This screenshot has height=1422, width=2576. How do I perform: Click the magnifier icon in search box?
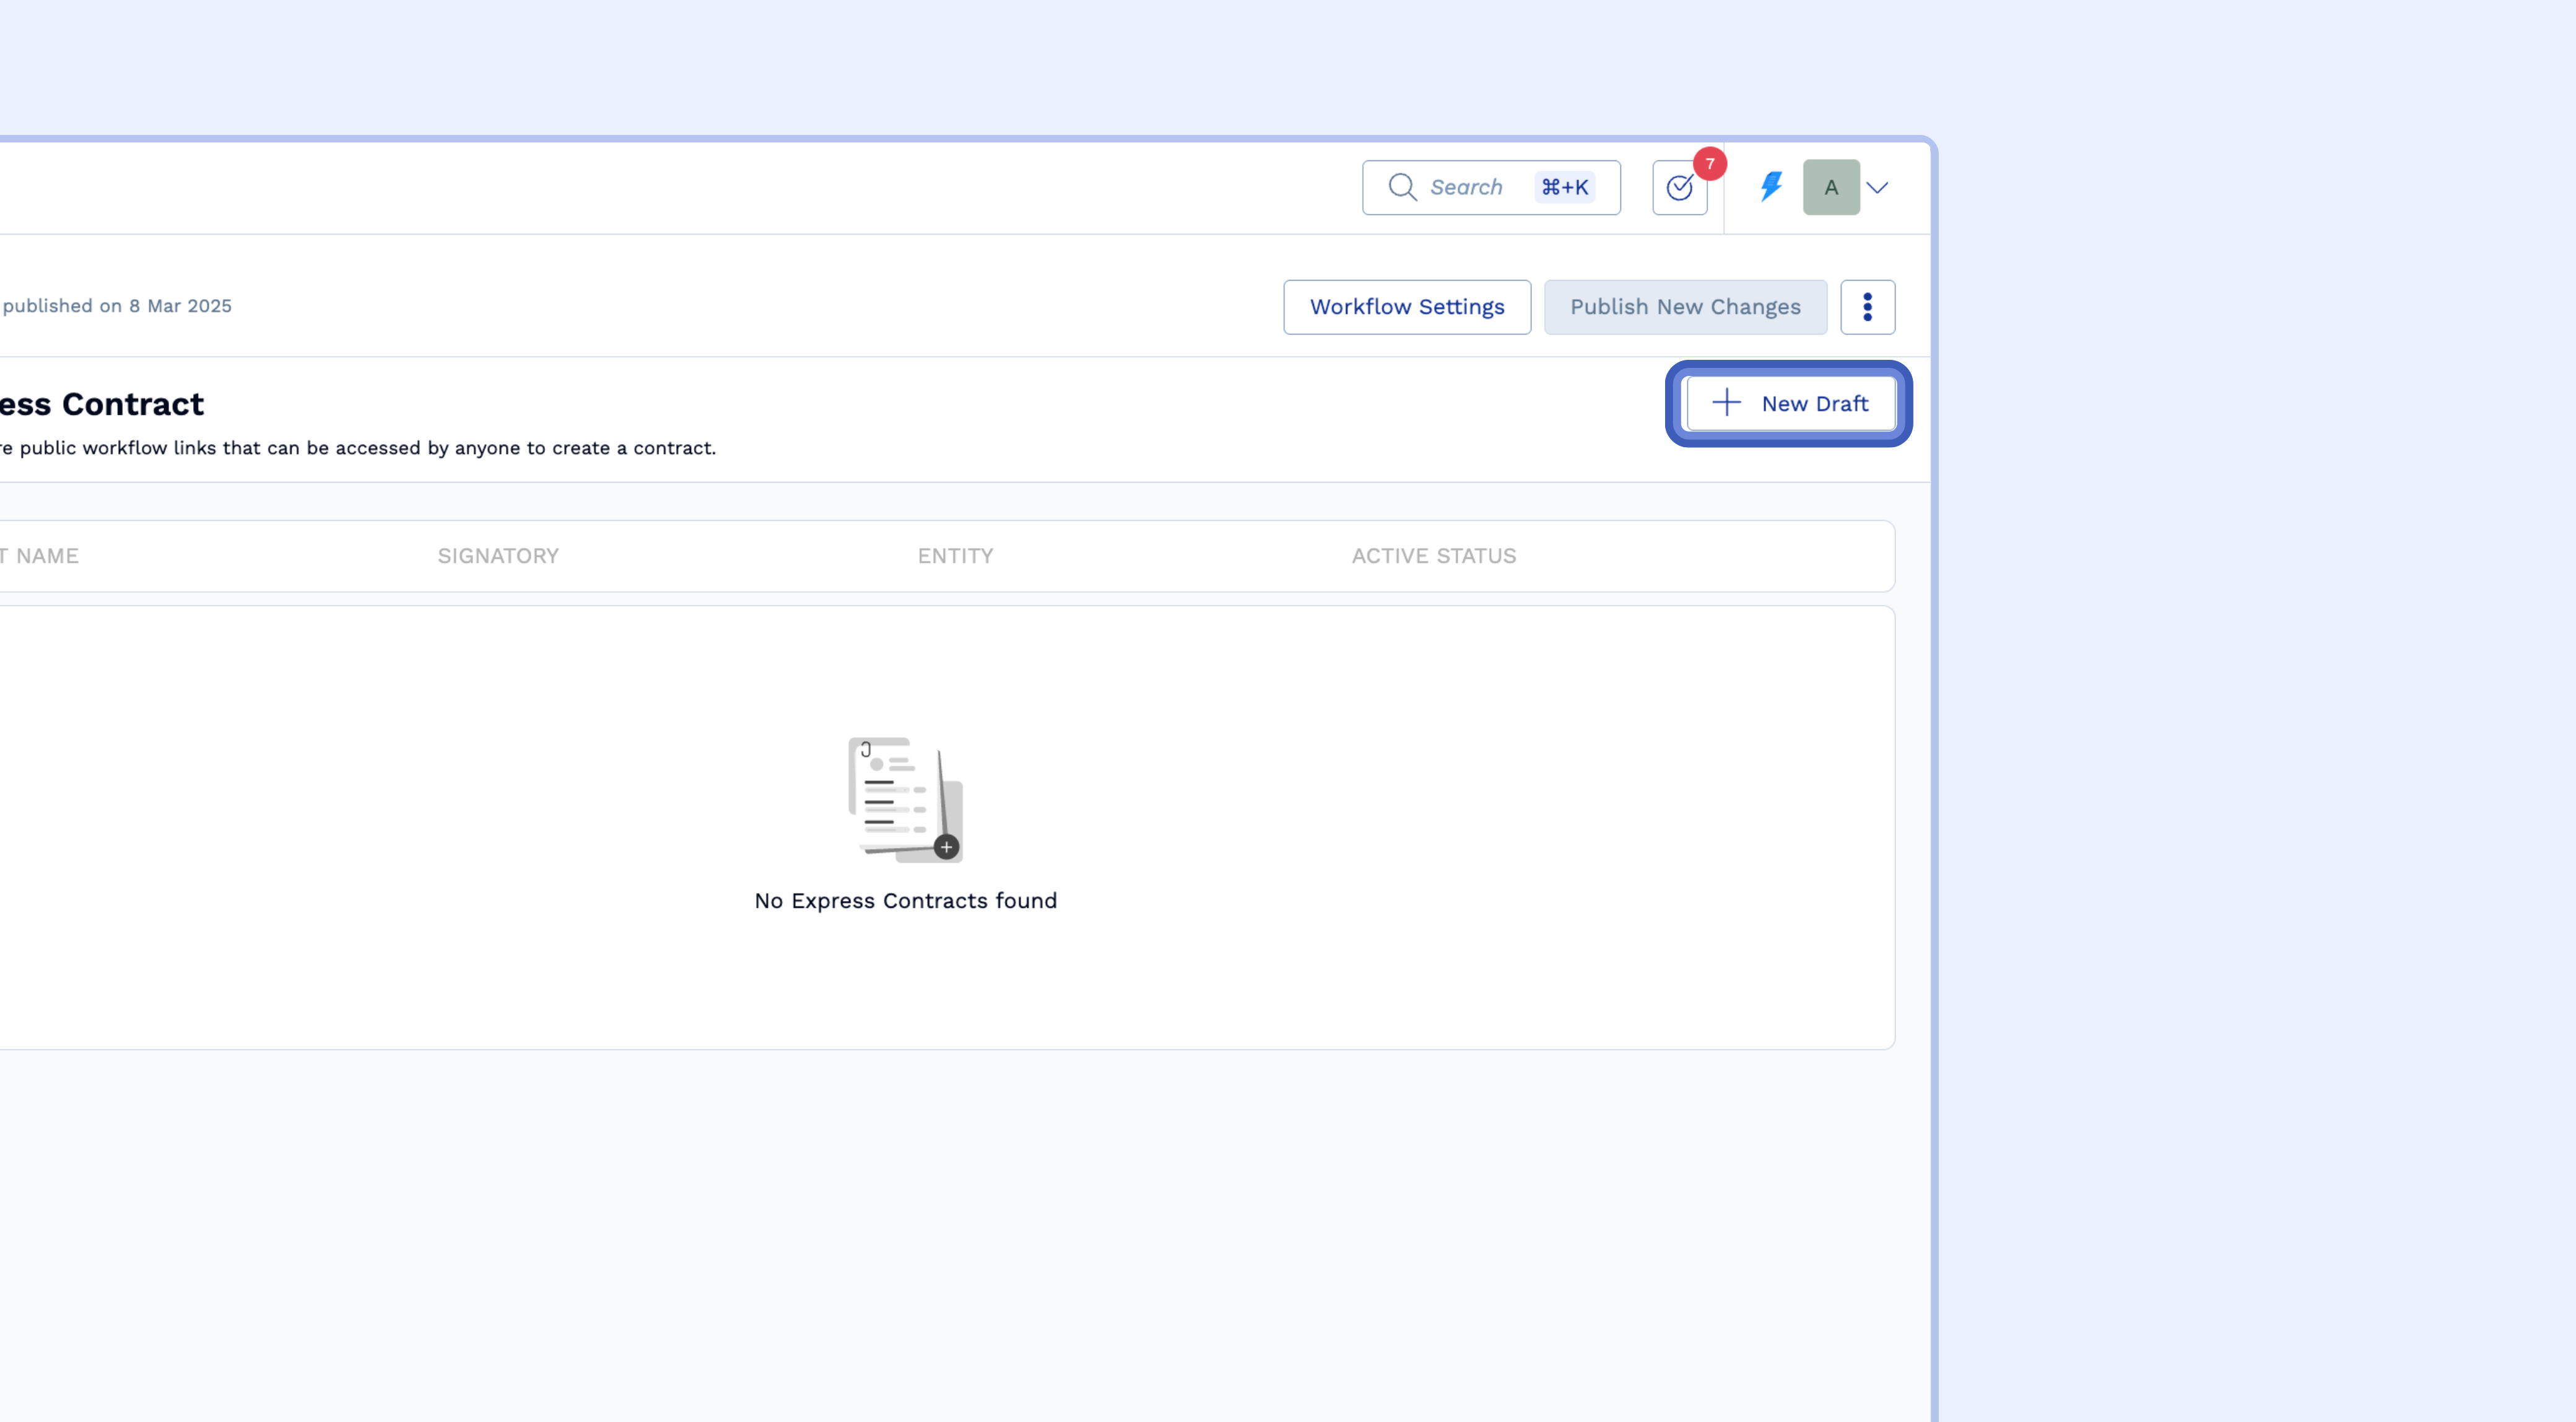(x=1402, y=187)
